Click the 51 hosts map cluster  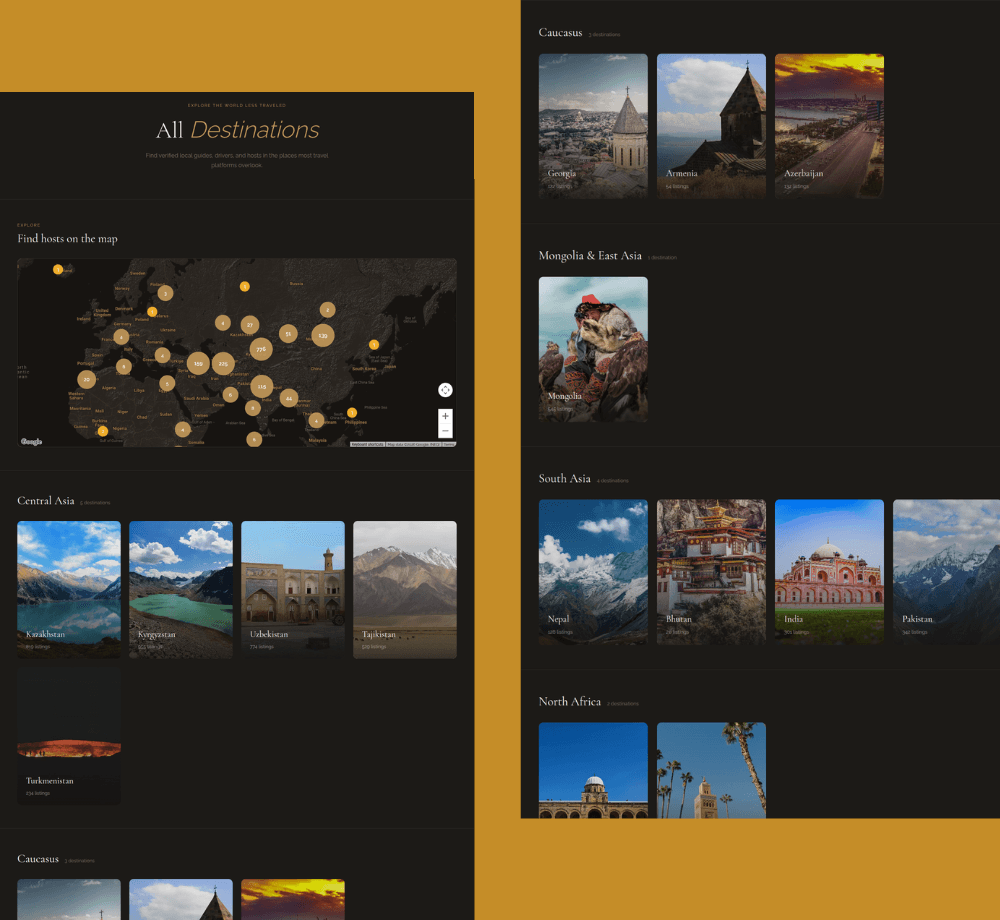coord(288,333)
